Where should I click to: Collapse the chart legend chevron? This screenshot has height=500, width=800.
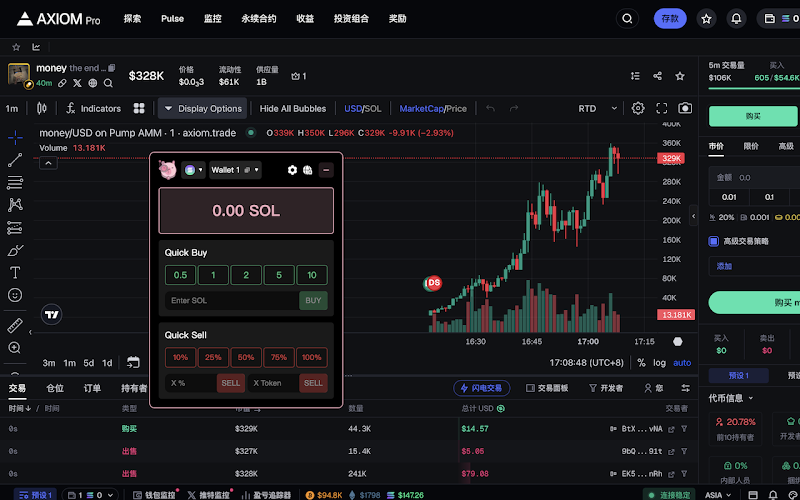[48, 163]
